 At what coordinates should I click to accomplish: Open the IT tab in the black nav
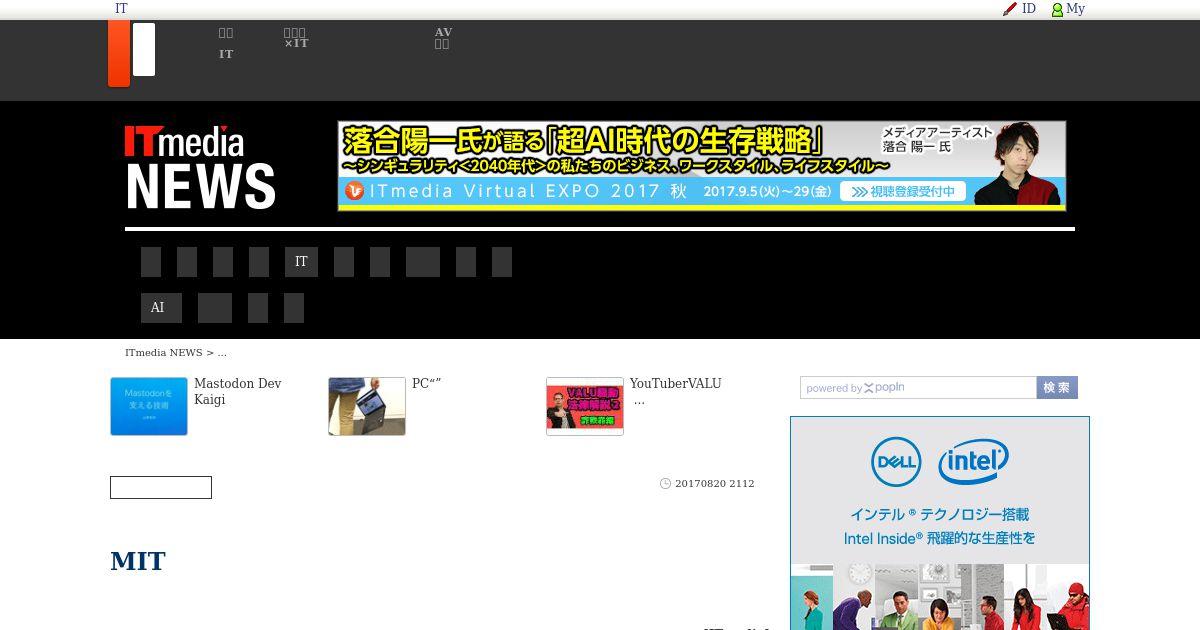(301, 262)
